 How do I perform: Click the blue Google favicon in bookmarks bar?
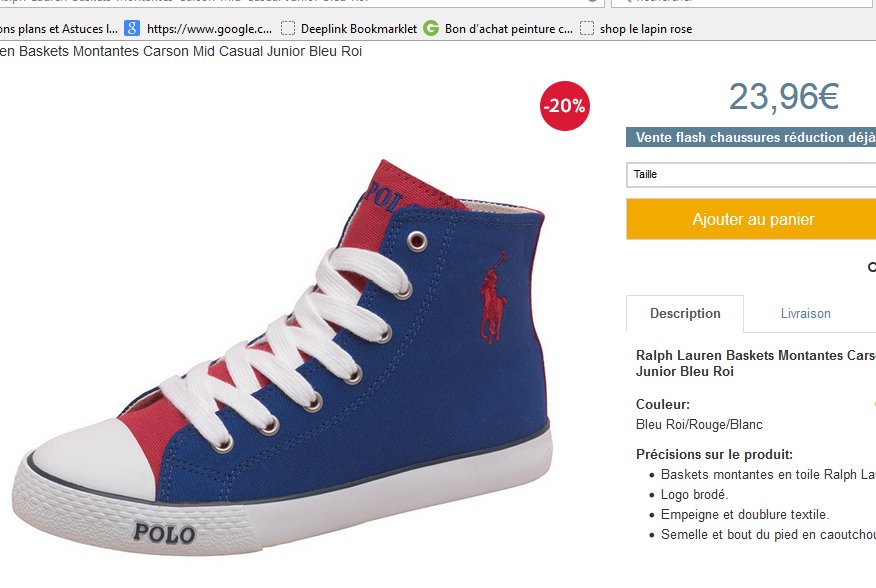[132, 29]
